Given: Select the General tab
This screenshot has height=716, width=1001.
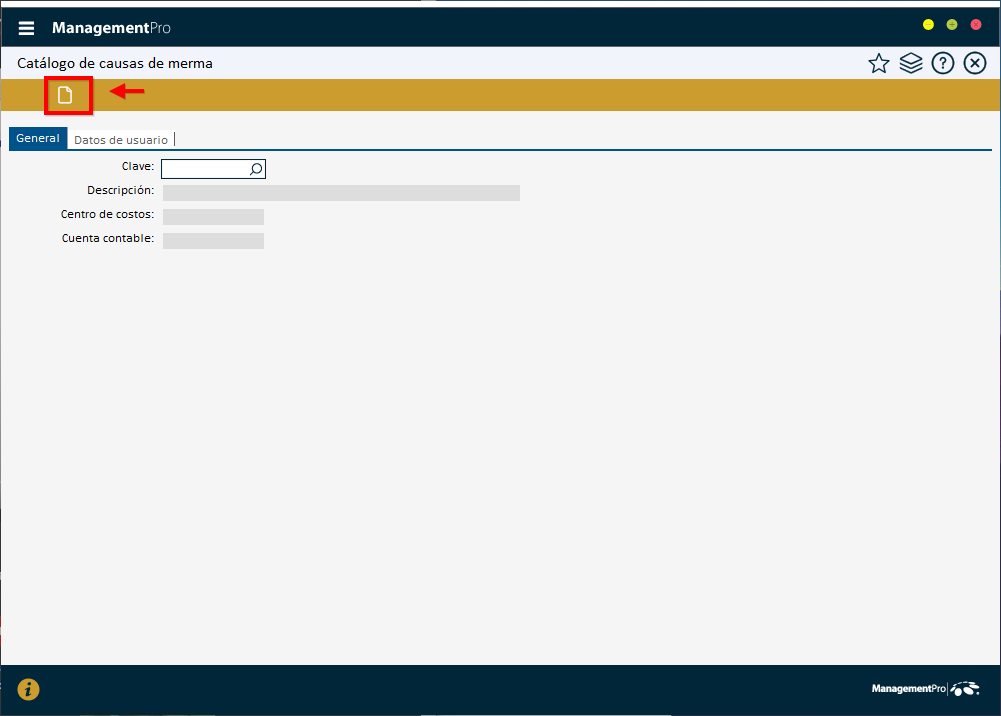Looking at the screenshot, I should point(37,138).
